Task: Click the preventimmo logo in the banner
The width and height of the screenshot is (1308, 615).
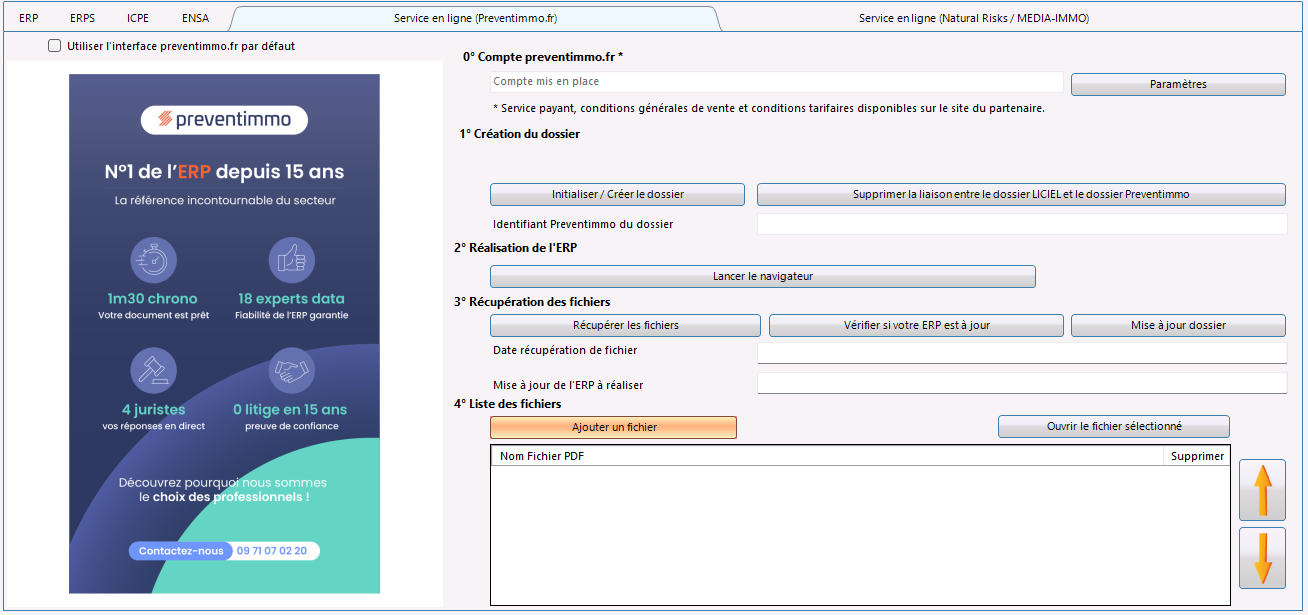Action: point(225,120)
